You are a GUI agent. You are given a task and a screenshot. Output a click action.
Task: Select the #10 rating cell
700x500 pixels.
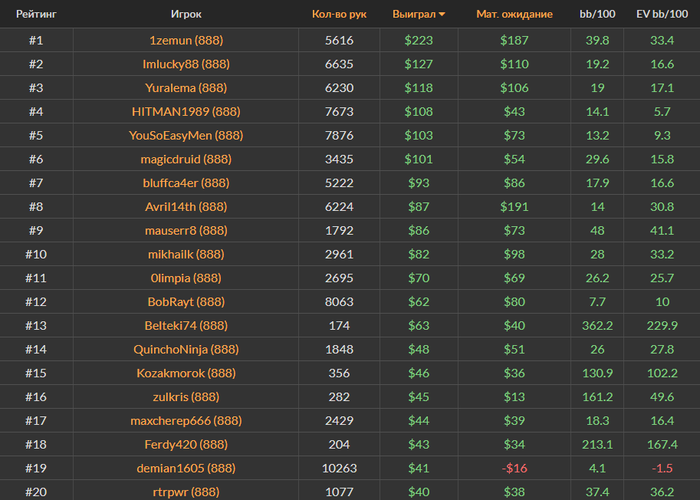coord(36,254)
